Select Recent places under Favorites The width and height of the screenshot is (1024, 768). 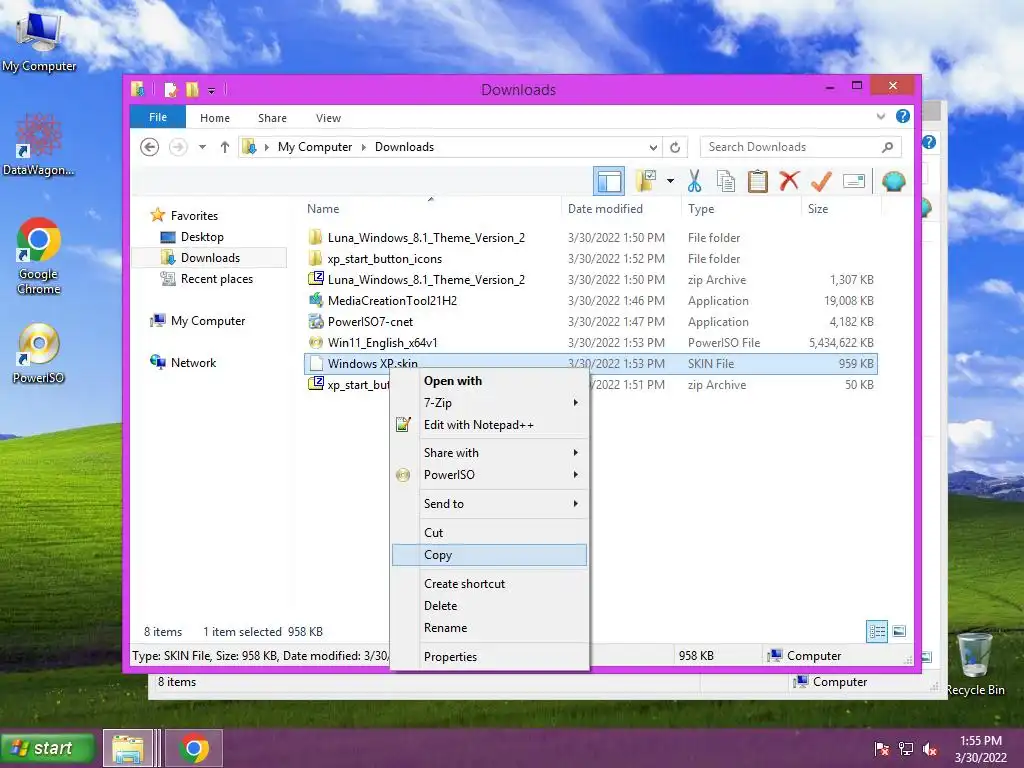click(217, 279)
